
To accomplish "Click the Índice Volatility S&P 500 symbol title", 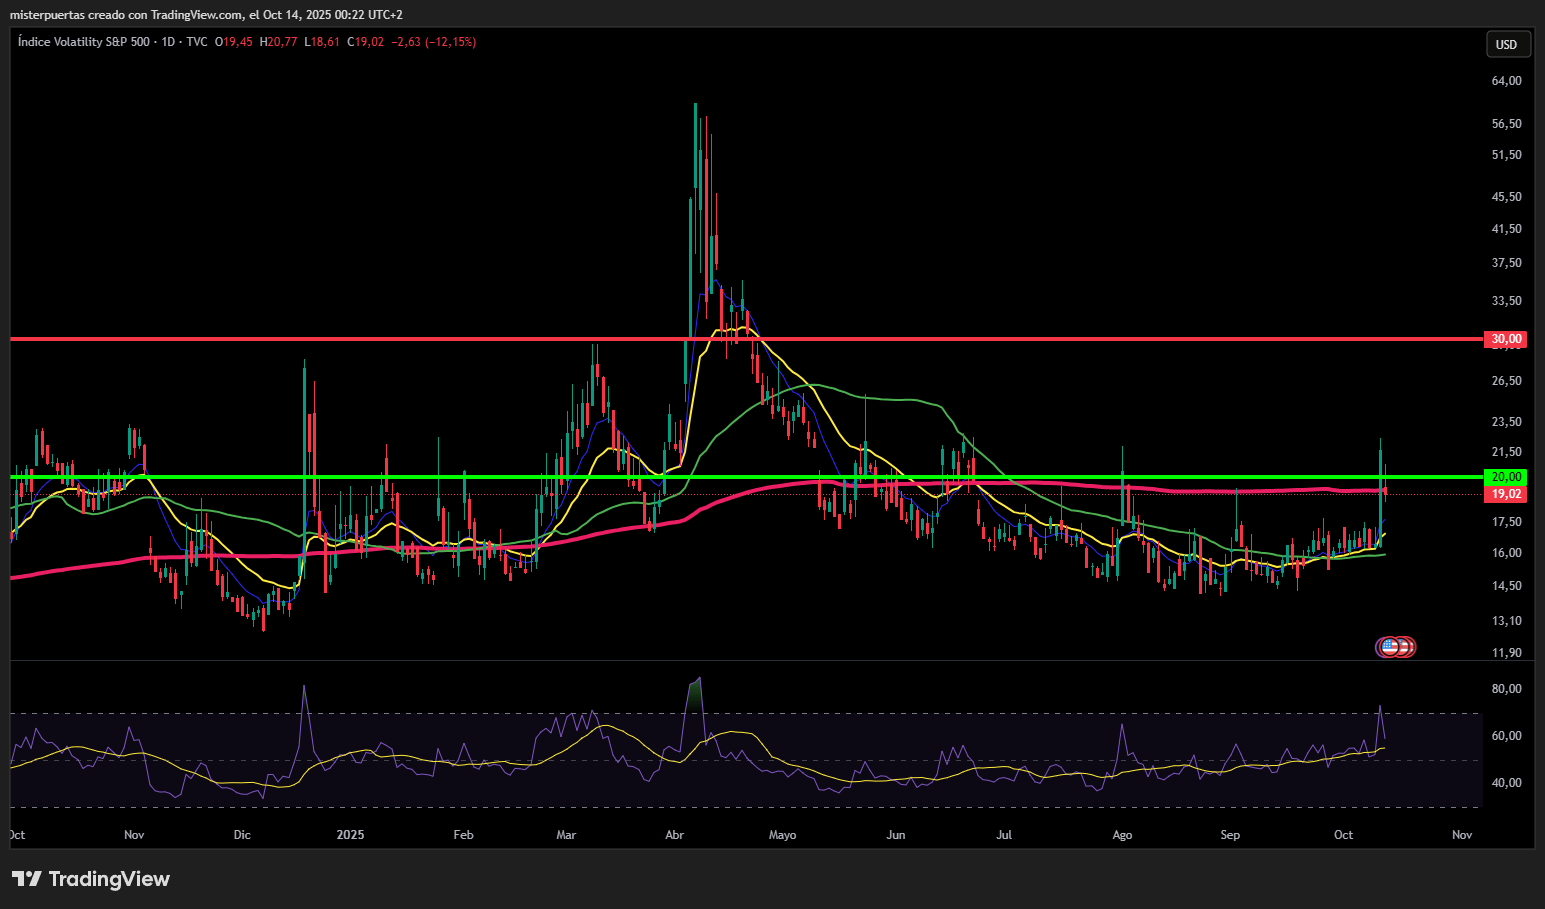I will tap(84, 42).
